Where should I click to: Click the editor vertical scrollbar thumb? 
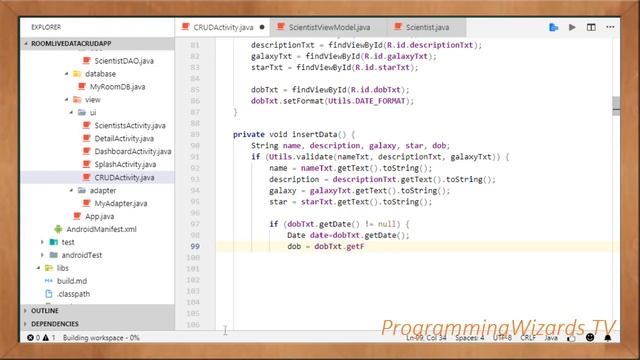point(616,106)
